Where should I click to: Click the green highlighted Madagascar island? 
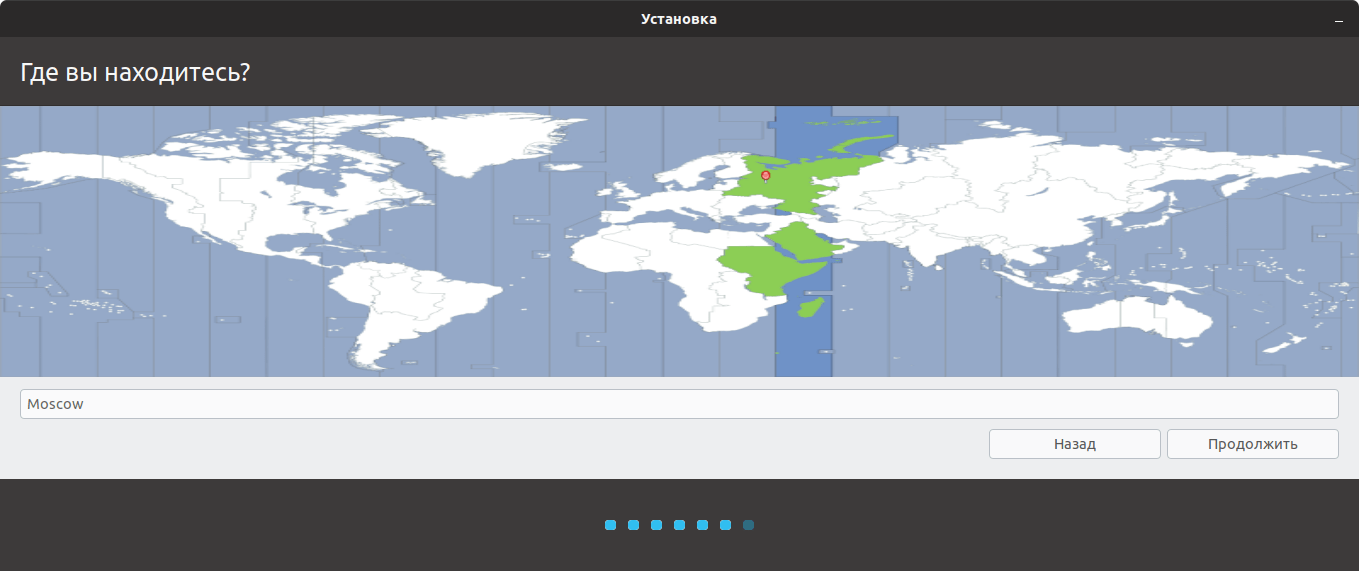[x=811, y=307]
